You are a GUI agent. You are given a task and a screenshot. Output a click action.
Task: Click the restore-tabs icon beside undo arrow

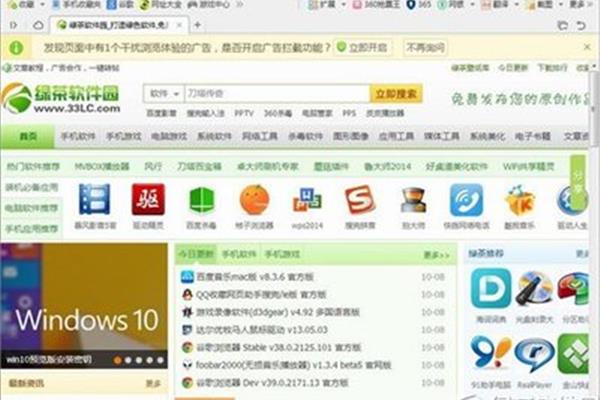click(562, 26)
